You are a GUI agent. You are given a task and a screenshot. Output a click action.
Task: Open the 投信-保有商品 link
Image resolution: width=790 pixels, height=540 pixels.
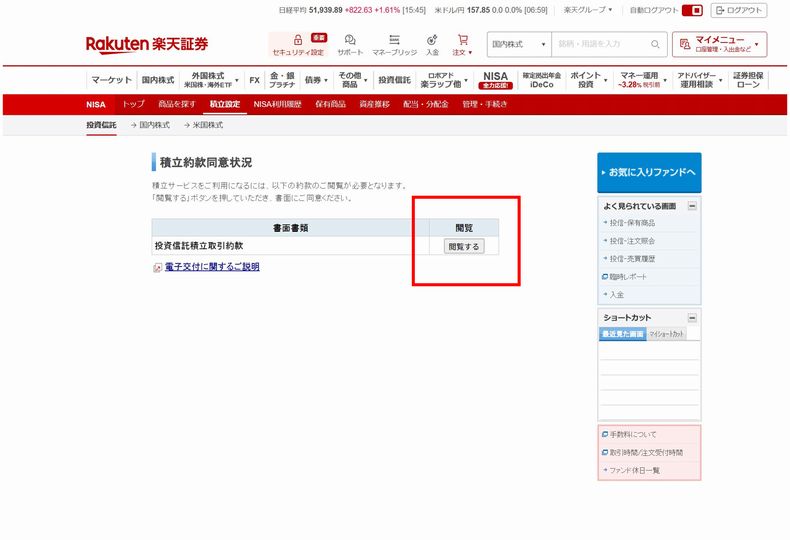point(632,223)
